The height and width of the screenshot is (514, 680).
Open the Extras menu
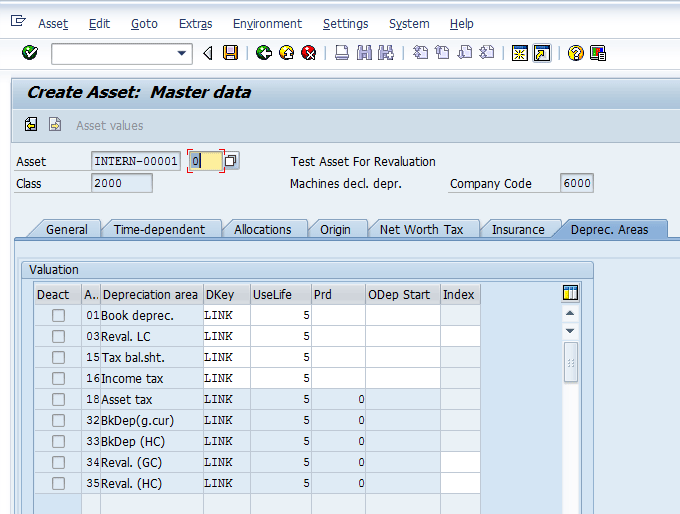[195, 23]
